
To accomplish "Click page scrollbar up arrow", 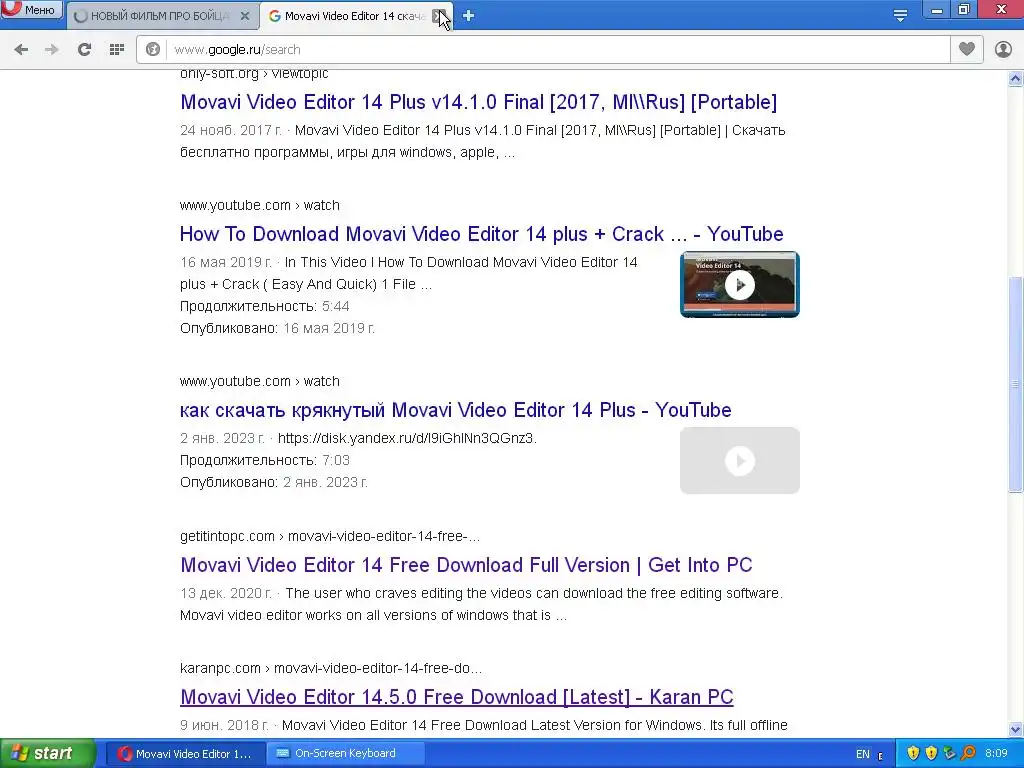I will click(1016, 78).
